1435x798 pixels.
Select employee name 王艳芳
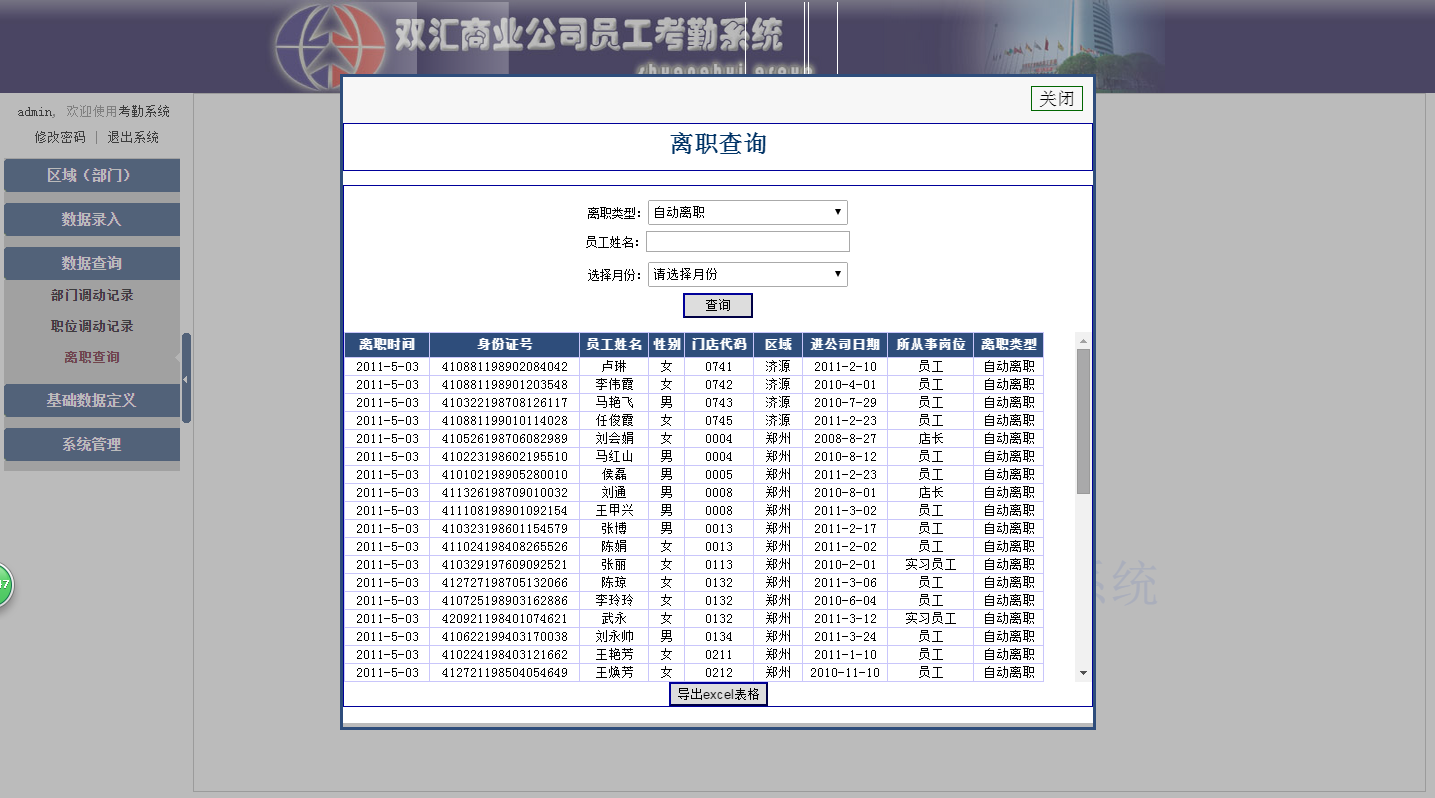(x=614, y=655)
